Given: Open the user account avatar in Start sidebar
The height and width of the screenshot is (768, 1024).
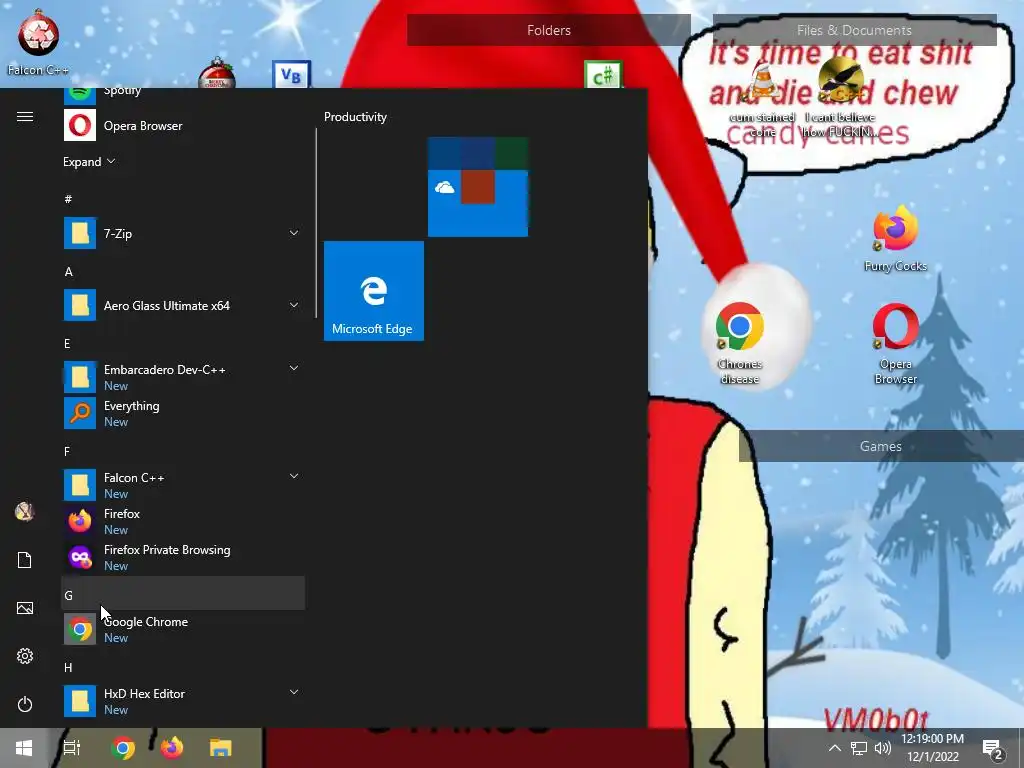Looking at the screenshot, I should (x=25, y=511).
